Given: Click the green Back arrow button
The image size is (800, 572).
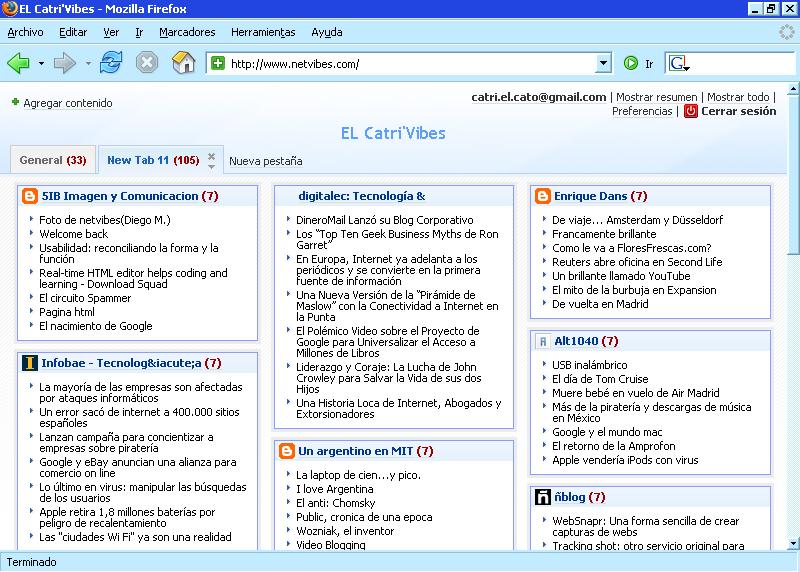Looking at the screenshot, I should coord(18,63).
